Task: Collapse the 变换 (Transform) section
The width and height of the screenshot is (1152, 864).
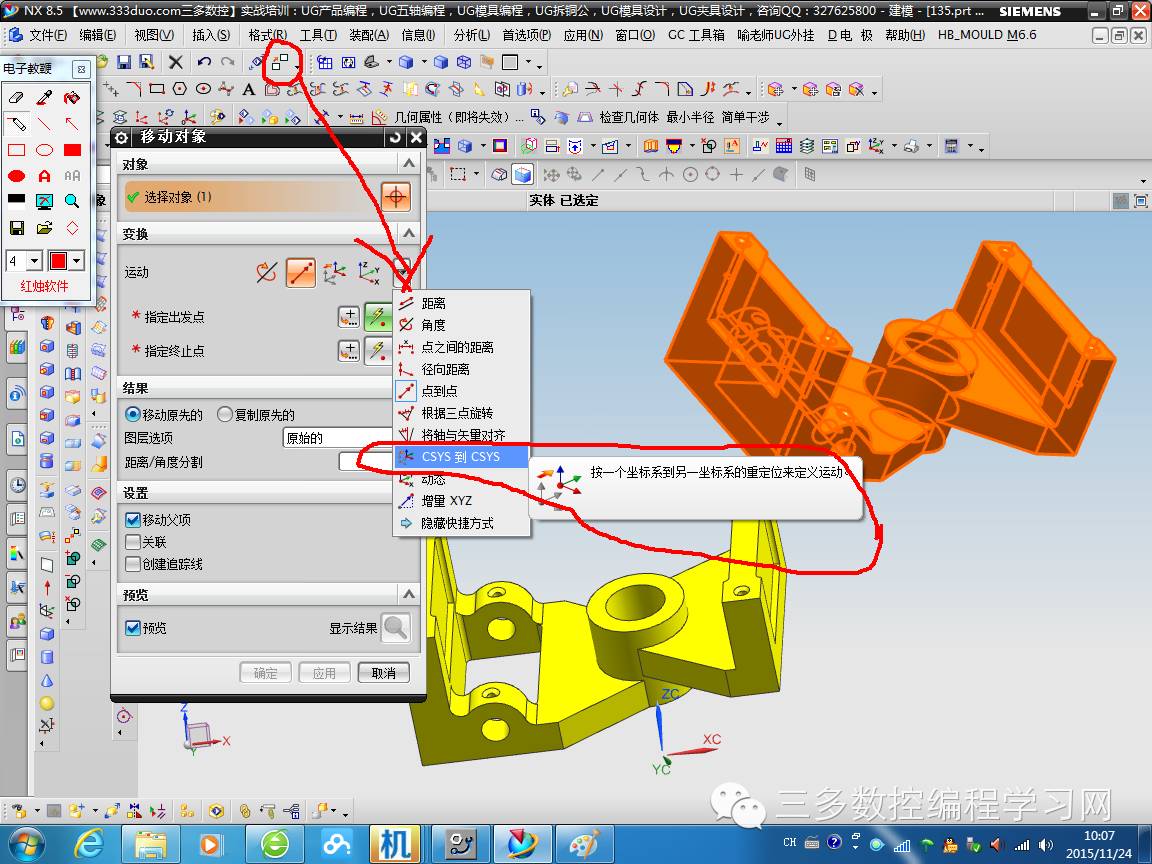Action: click(x=409, y=234)
